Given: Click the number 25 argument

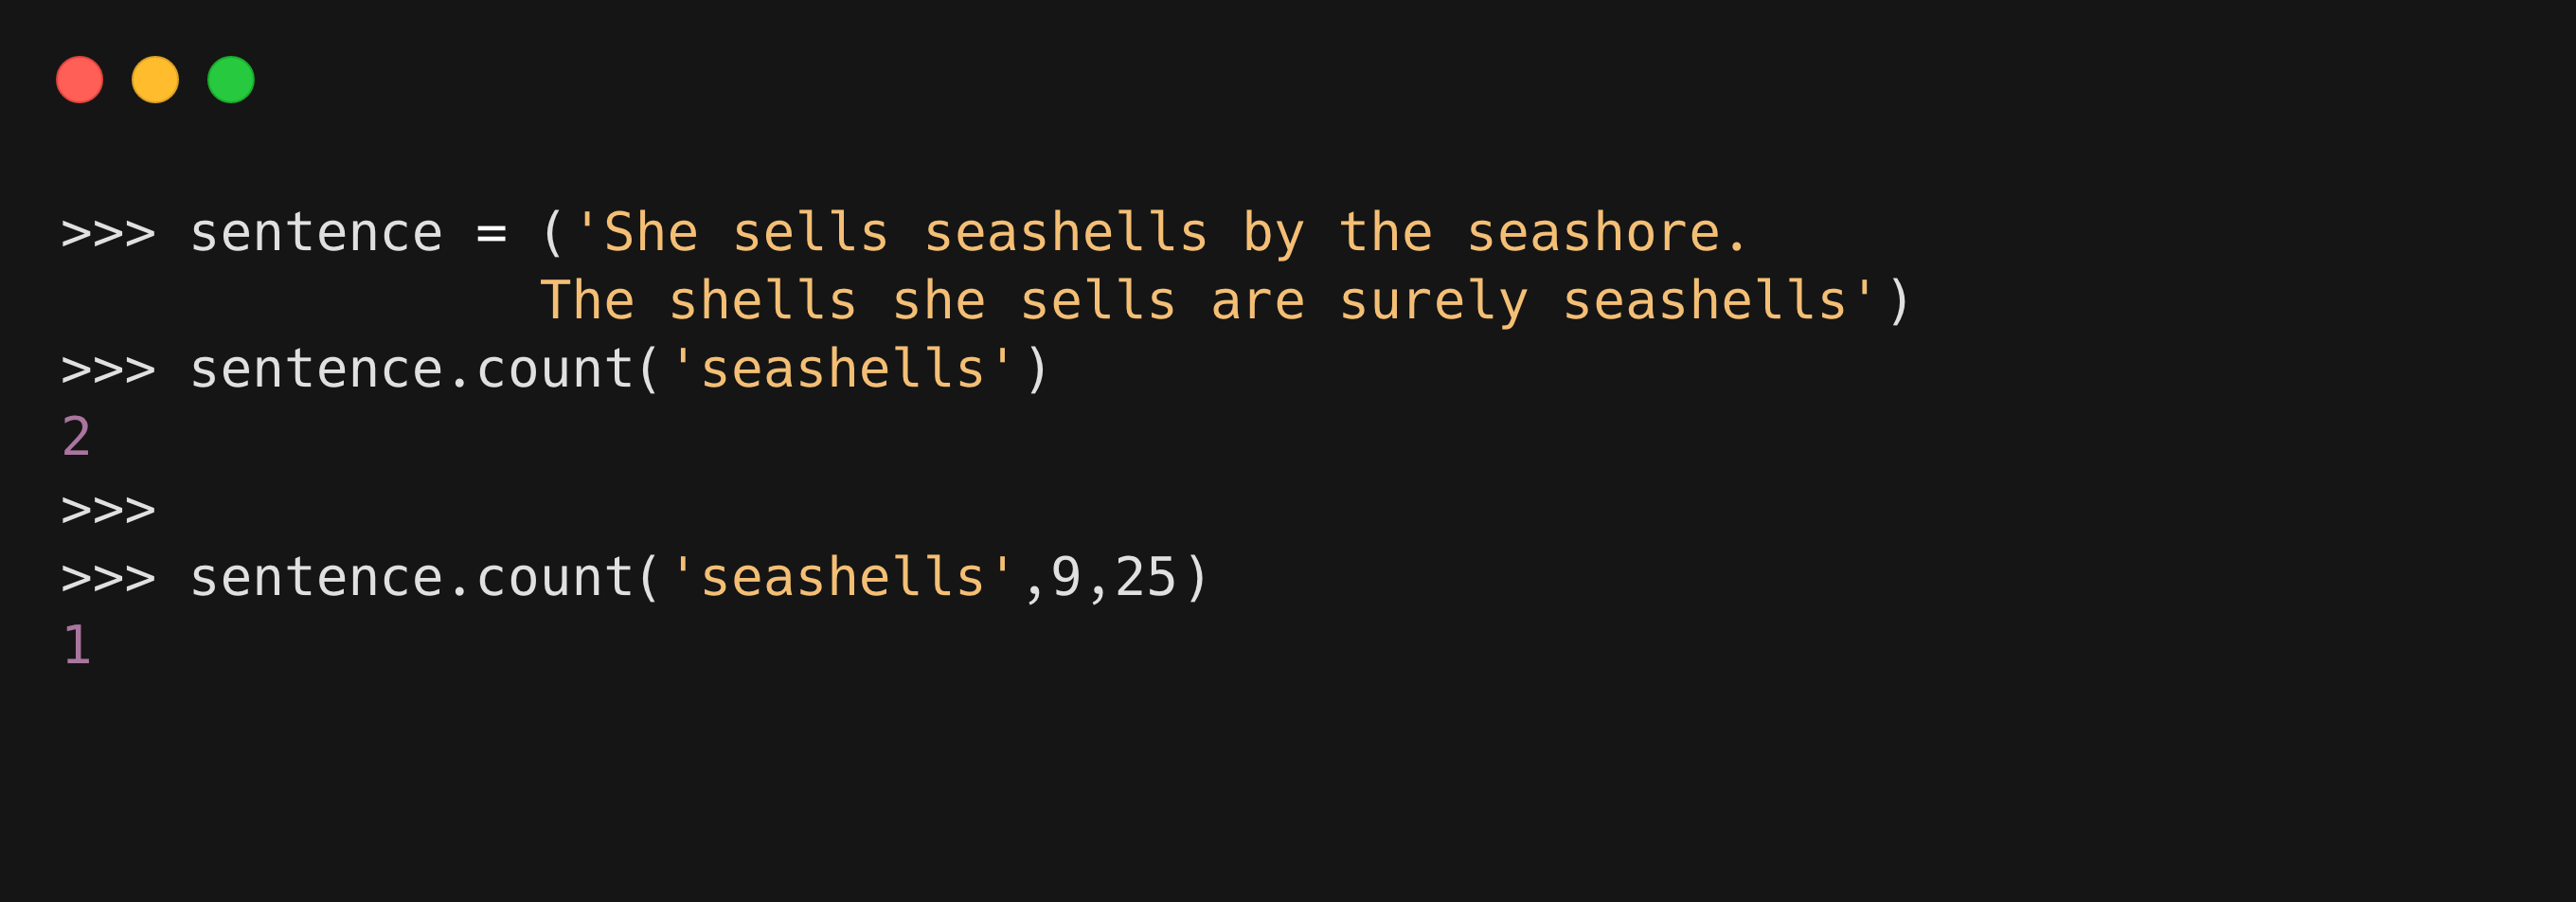Looking at the screenshot, I should (x=1145, y=577).
